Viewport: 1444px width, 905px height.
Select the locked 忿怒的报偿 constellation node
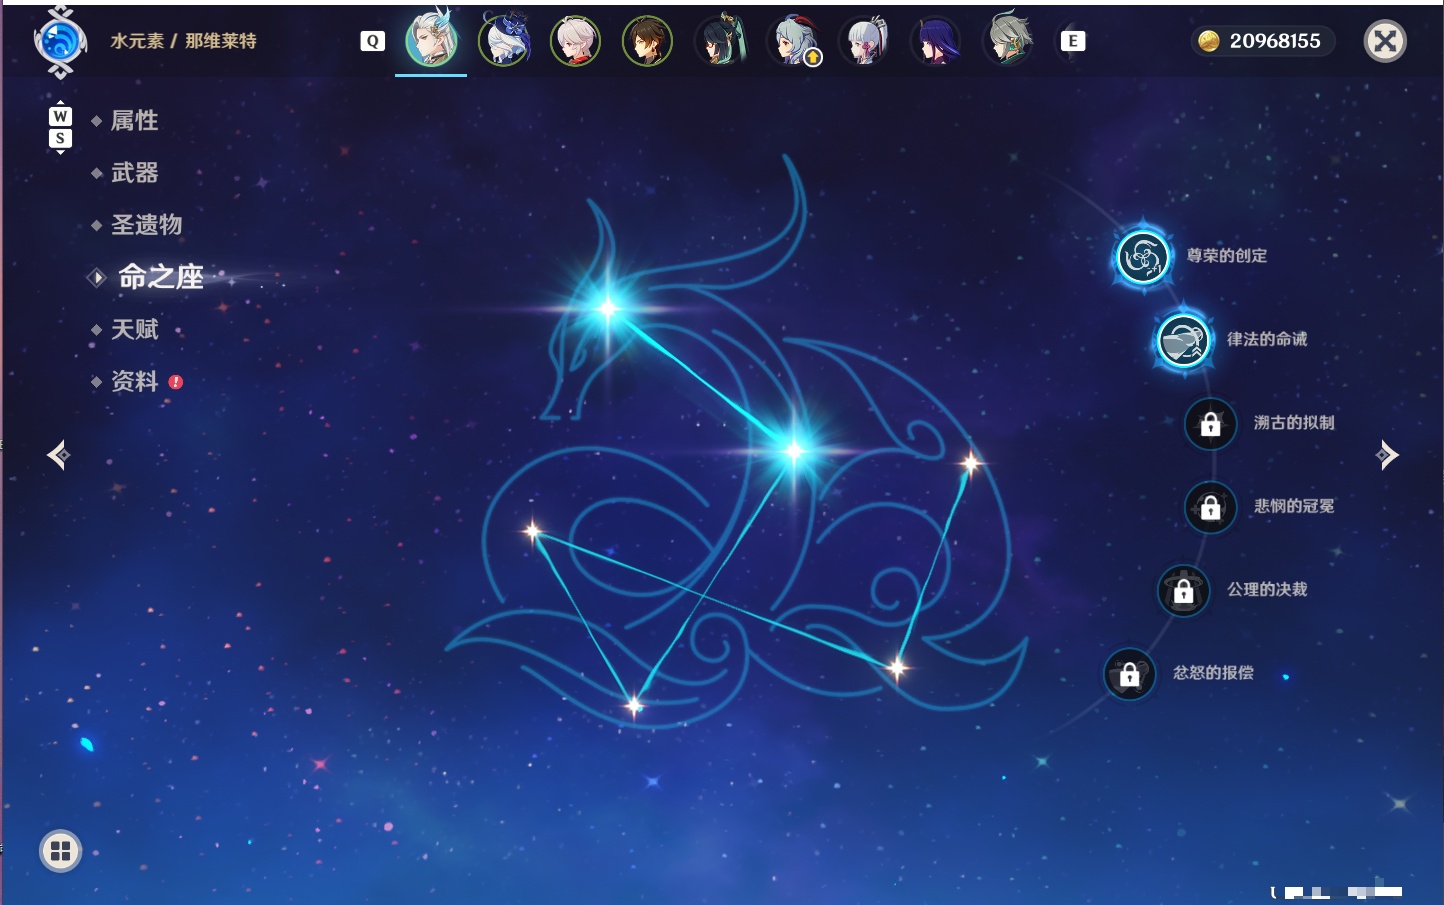click(1129, 674)
